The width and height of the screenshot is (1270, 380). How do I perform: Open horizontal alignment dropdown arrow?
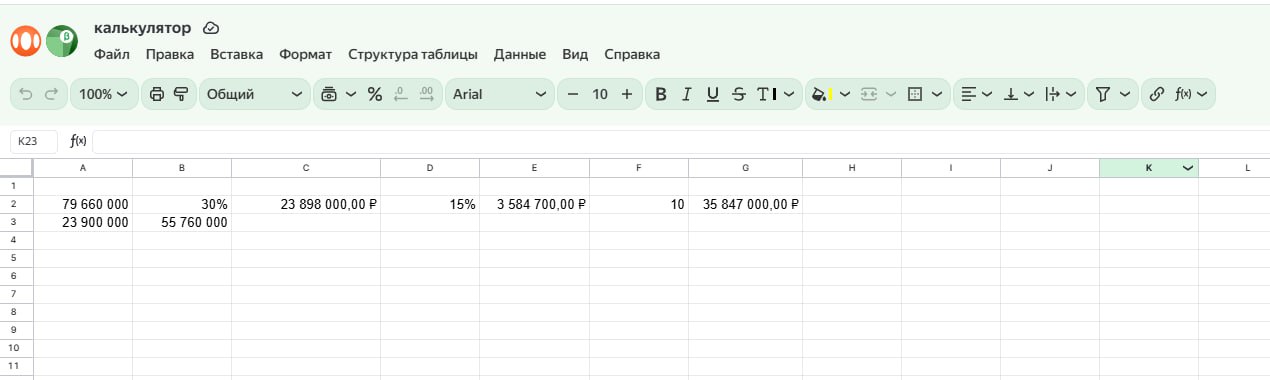pos(987,94)
